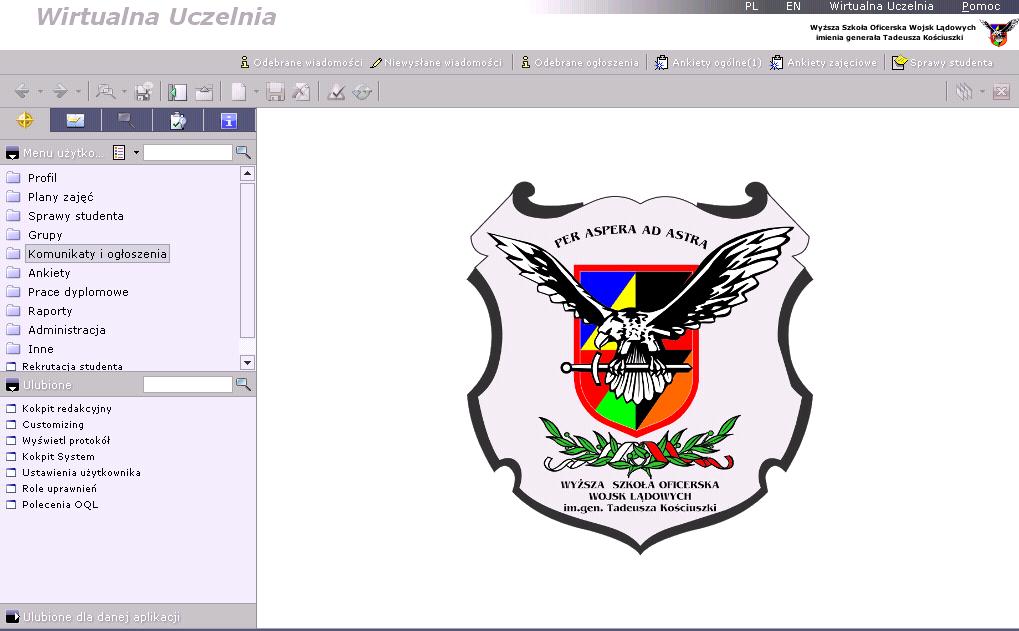Open dropdown next to the find icon
Image resolution: width=1019 pixels, height=631 pixels.
click(124, 92)
